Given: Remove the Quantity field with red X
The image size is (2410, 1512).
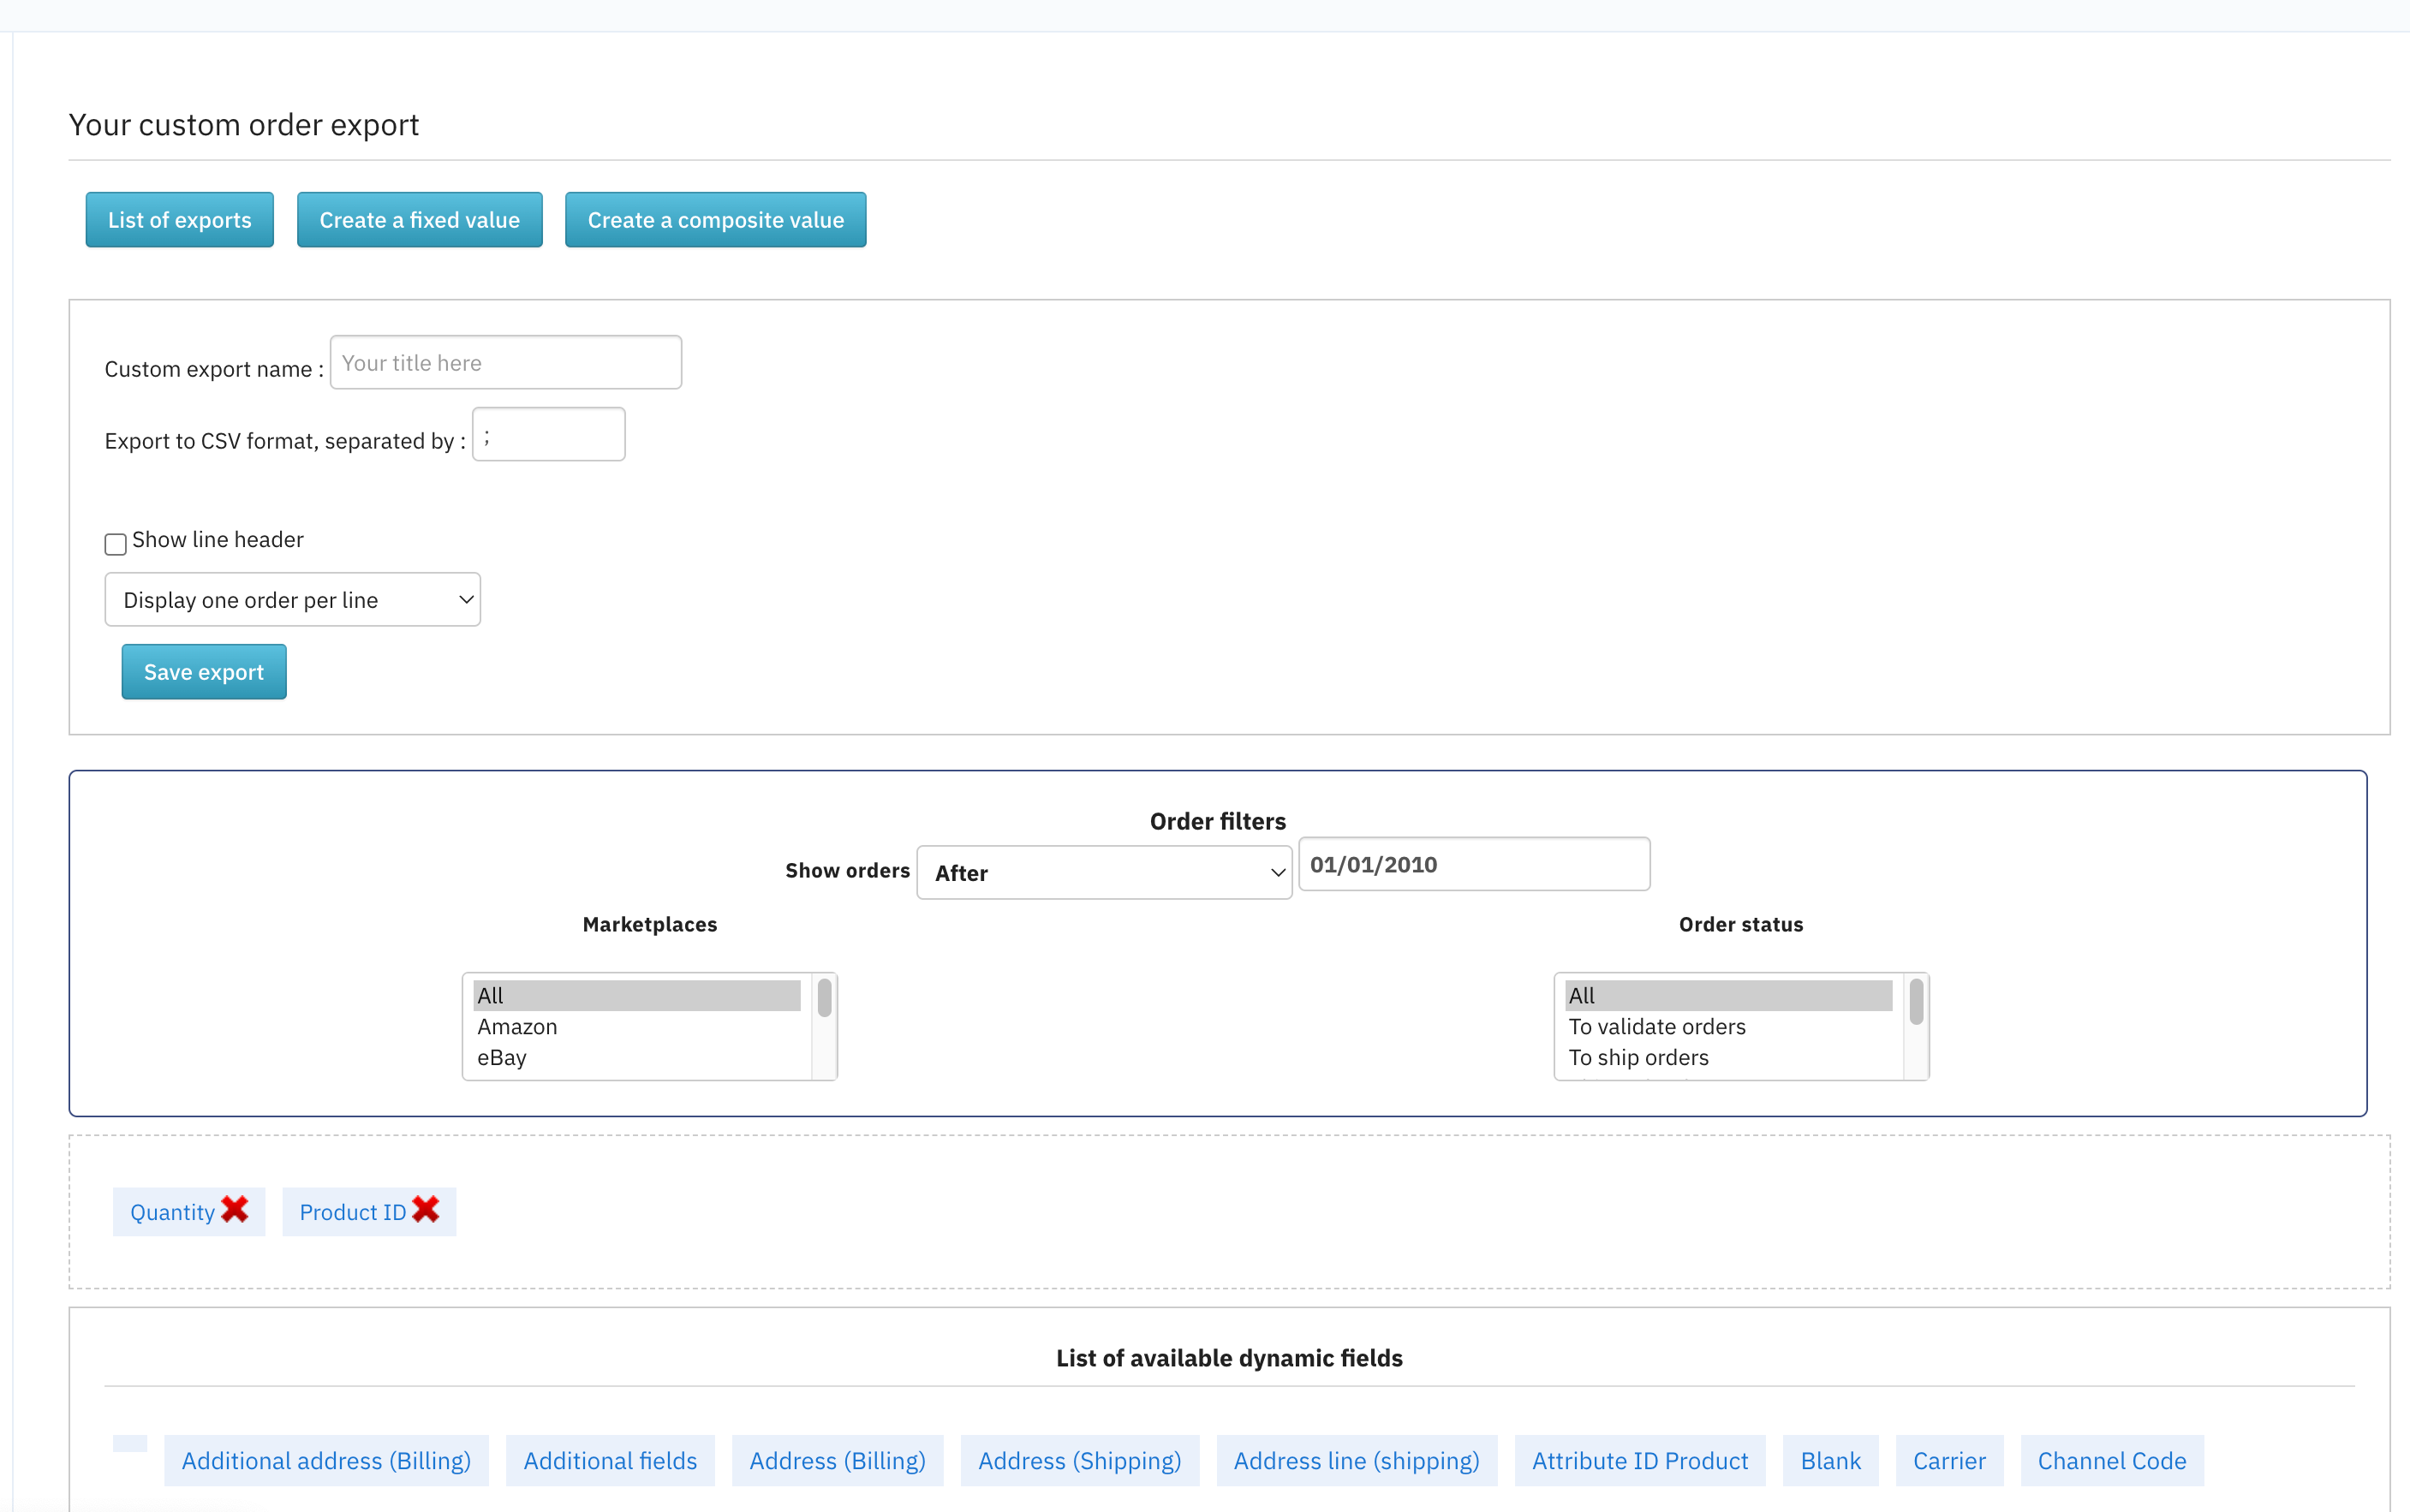Looking at the screenshot, I should (234, 1210).
